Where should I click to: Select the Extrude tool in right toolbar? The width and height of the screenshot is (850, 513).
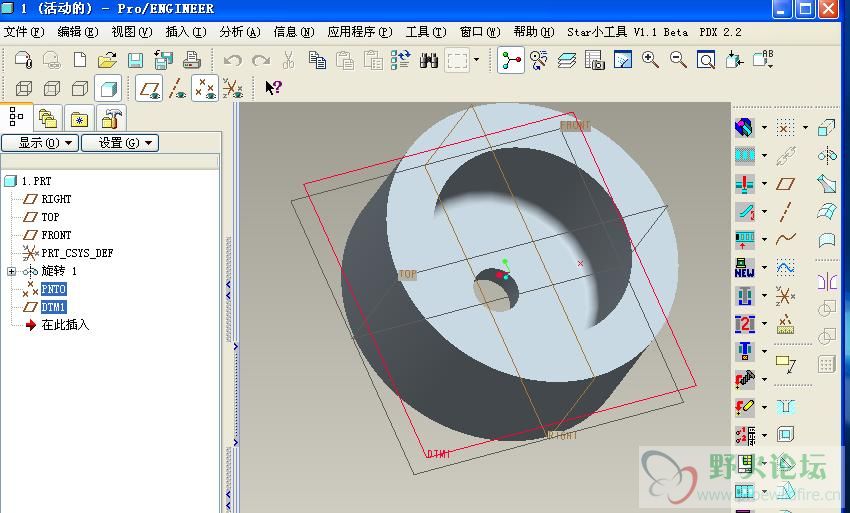pyautogui.click(x=826, y=127)
